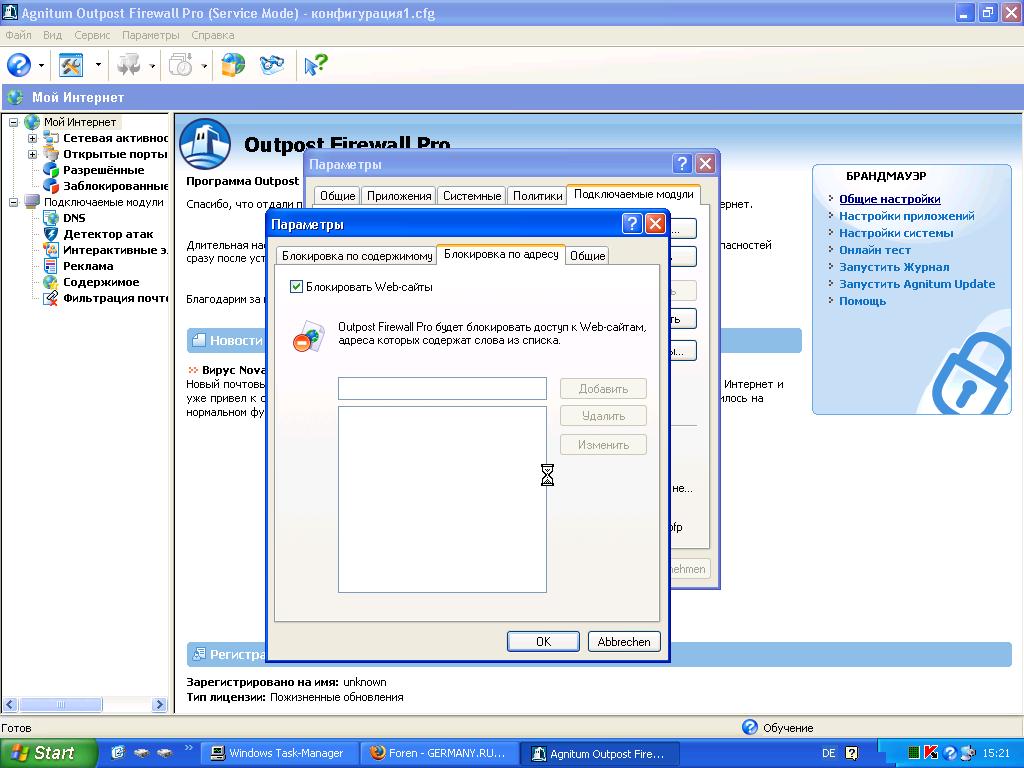
Task: Collapse the Подключаемые модули tree node
Action: pyautogui.click(x=13, y=202)
